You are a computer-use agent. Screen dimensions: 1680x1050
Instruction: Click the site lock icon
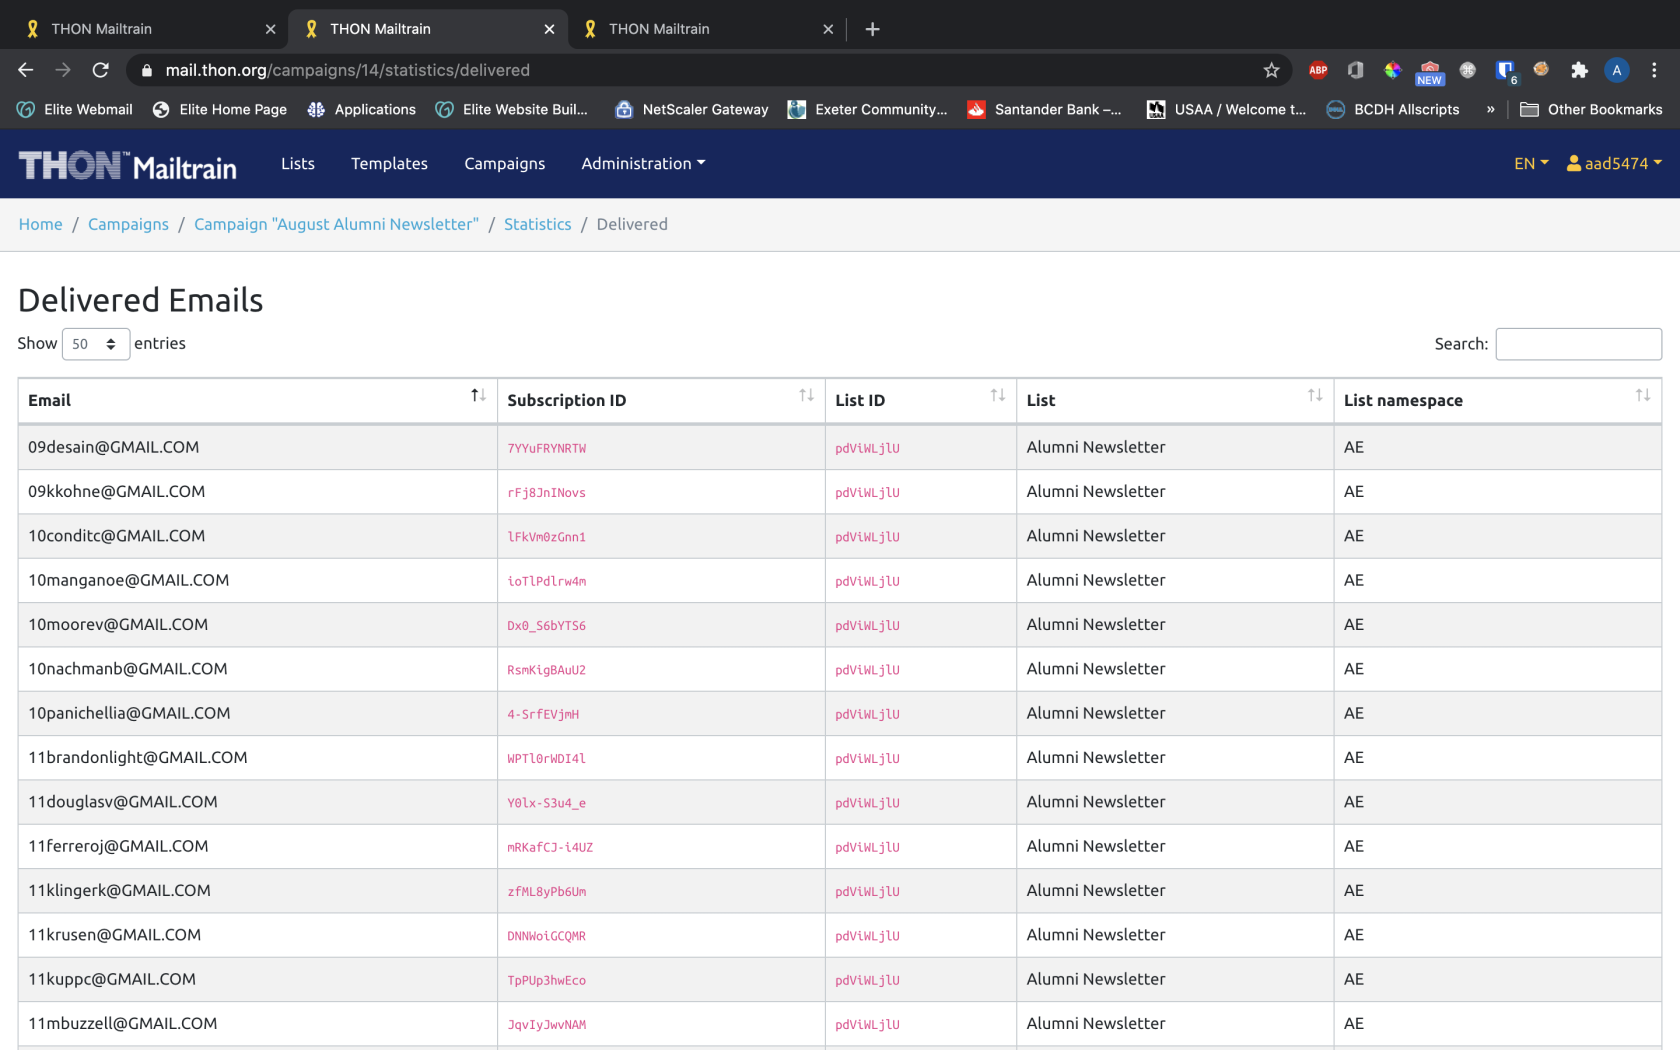click(147, 70)
